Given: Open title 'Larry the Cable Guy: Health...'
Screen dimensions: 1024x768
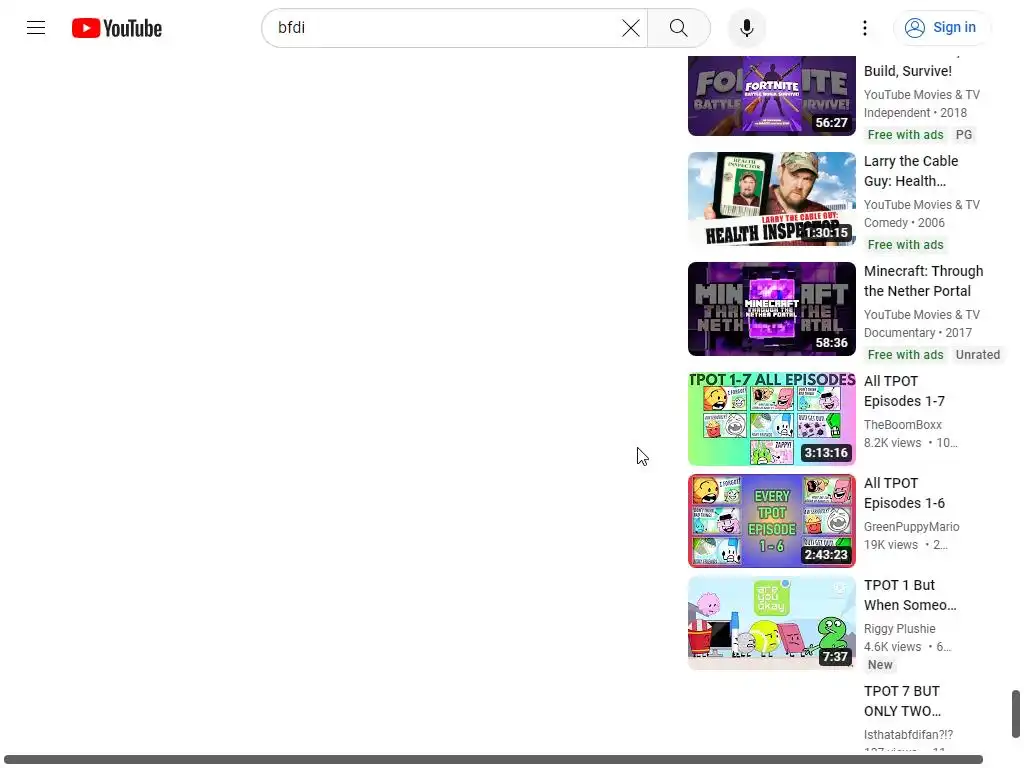Looking at the screenshot, I should (911, 171).
